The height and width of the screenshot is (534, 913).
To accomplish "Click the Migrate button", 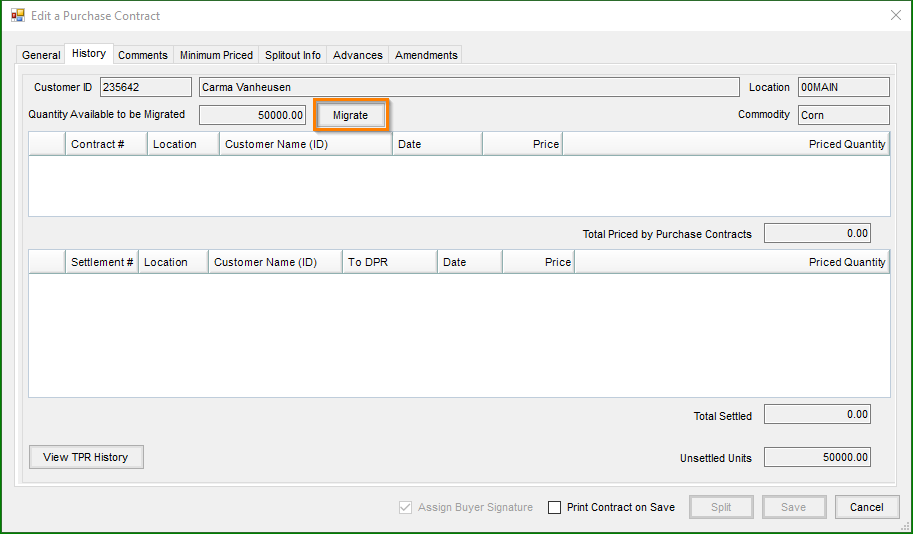I will coord(351,115).
